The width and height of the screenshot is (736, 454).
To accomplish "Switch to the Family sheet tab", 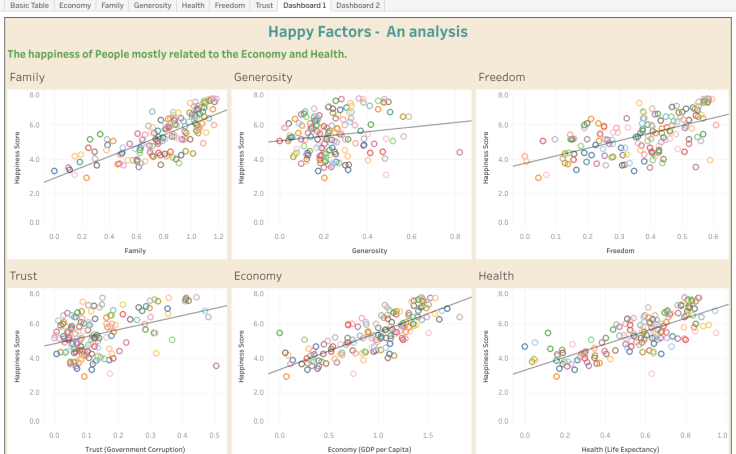I will 112,5.
